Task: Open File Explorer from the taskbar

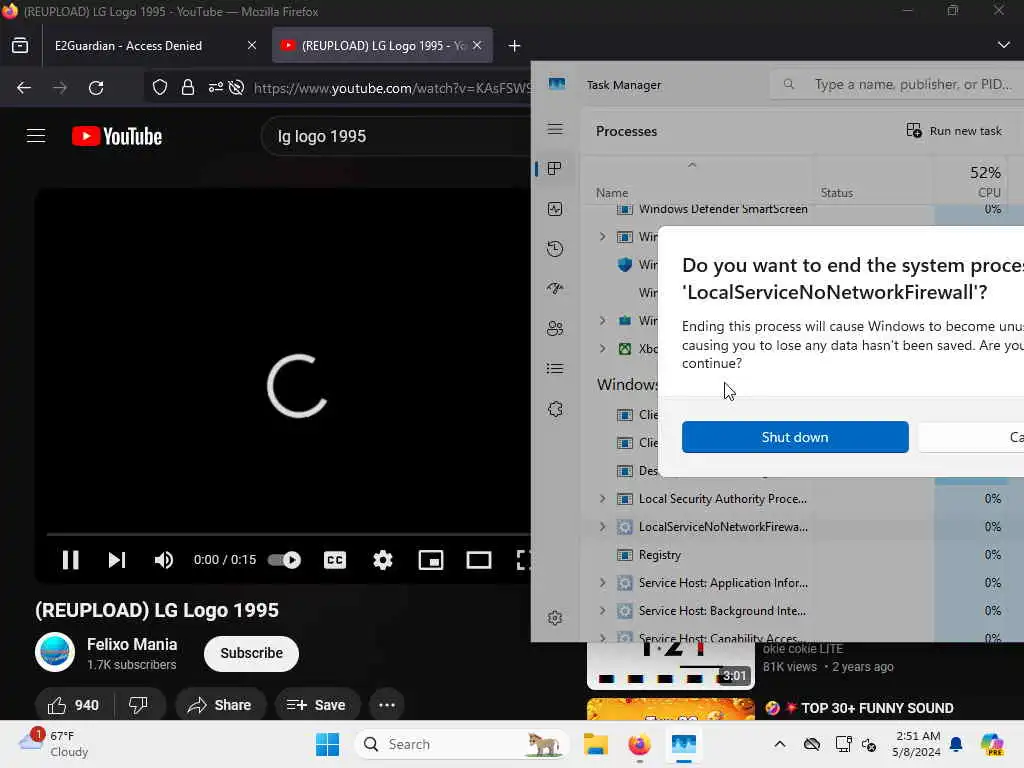Action: coord(596,744)
